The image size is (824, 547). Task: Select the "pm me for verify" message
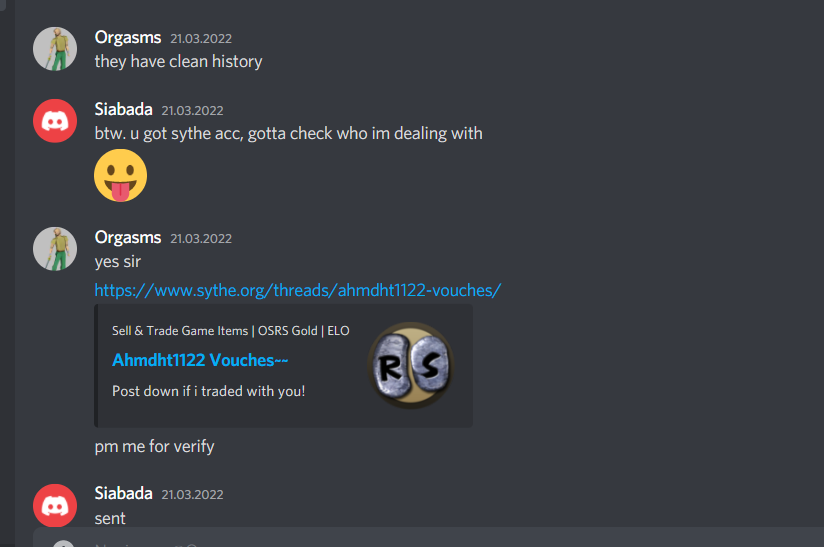(154, 447)
